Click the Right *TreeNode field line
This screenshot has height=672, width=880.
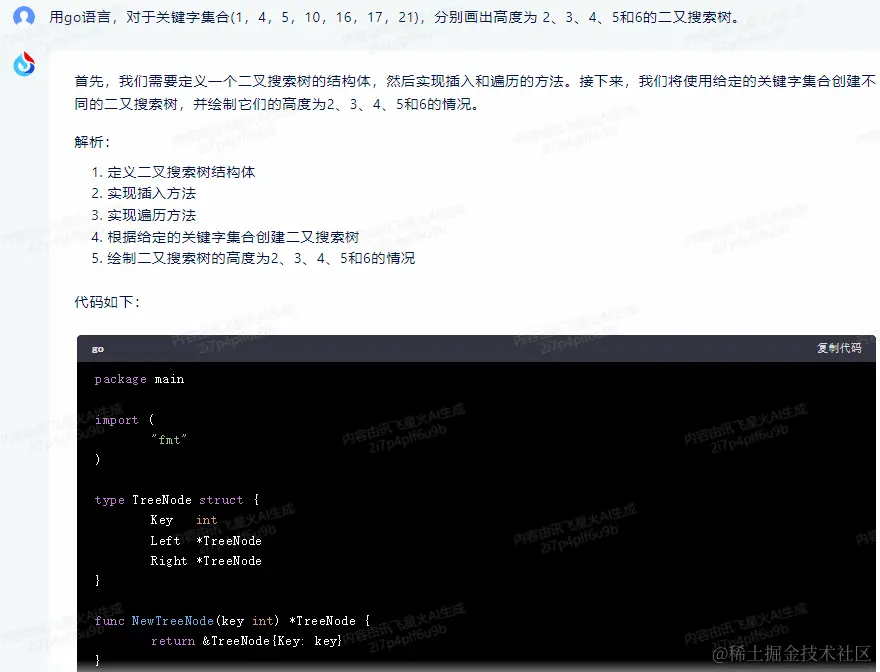click(x=207, y=561)
